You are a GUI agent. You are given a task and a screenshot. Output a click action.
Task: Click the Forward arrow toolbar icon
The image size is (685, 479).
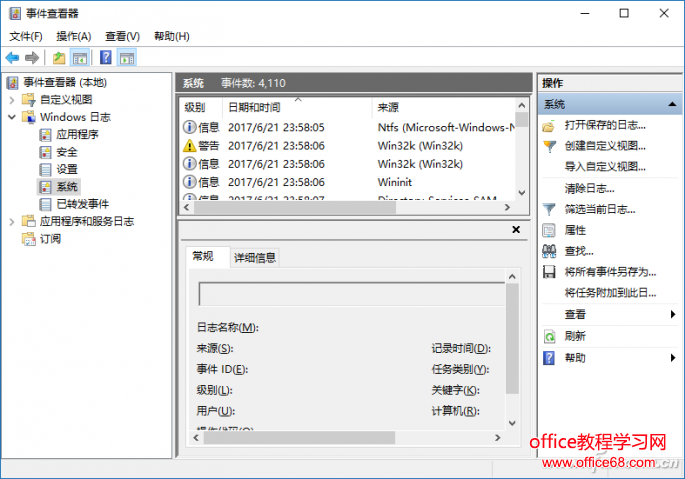pos(32,58)
